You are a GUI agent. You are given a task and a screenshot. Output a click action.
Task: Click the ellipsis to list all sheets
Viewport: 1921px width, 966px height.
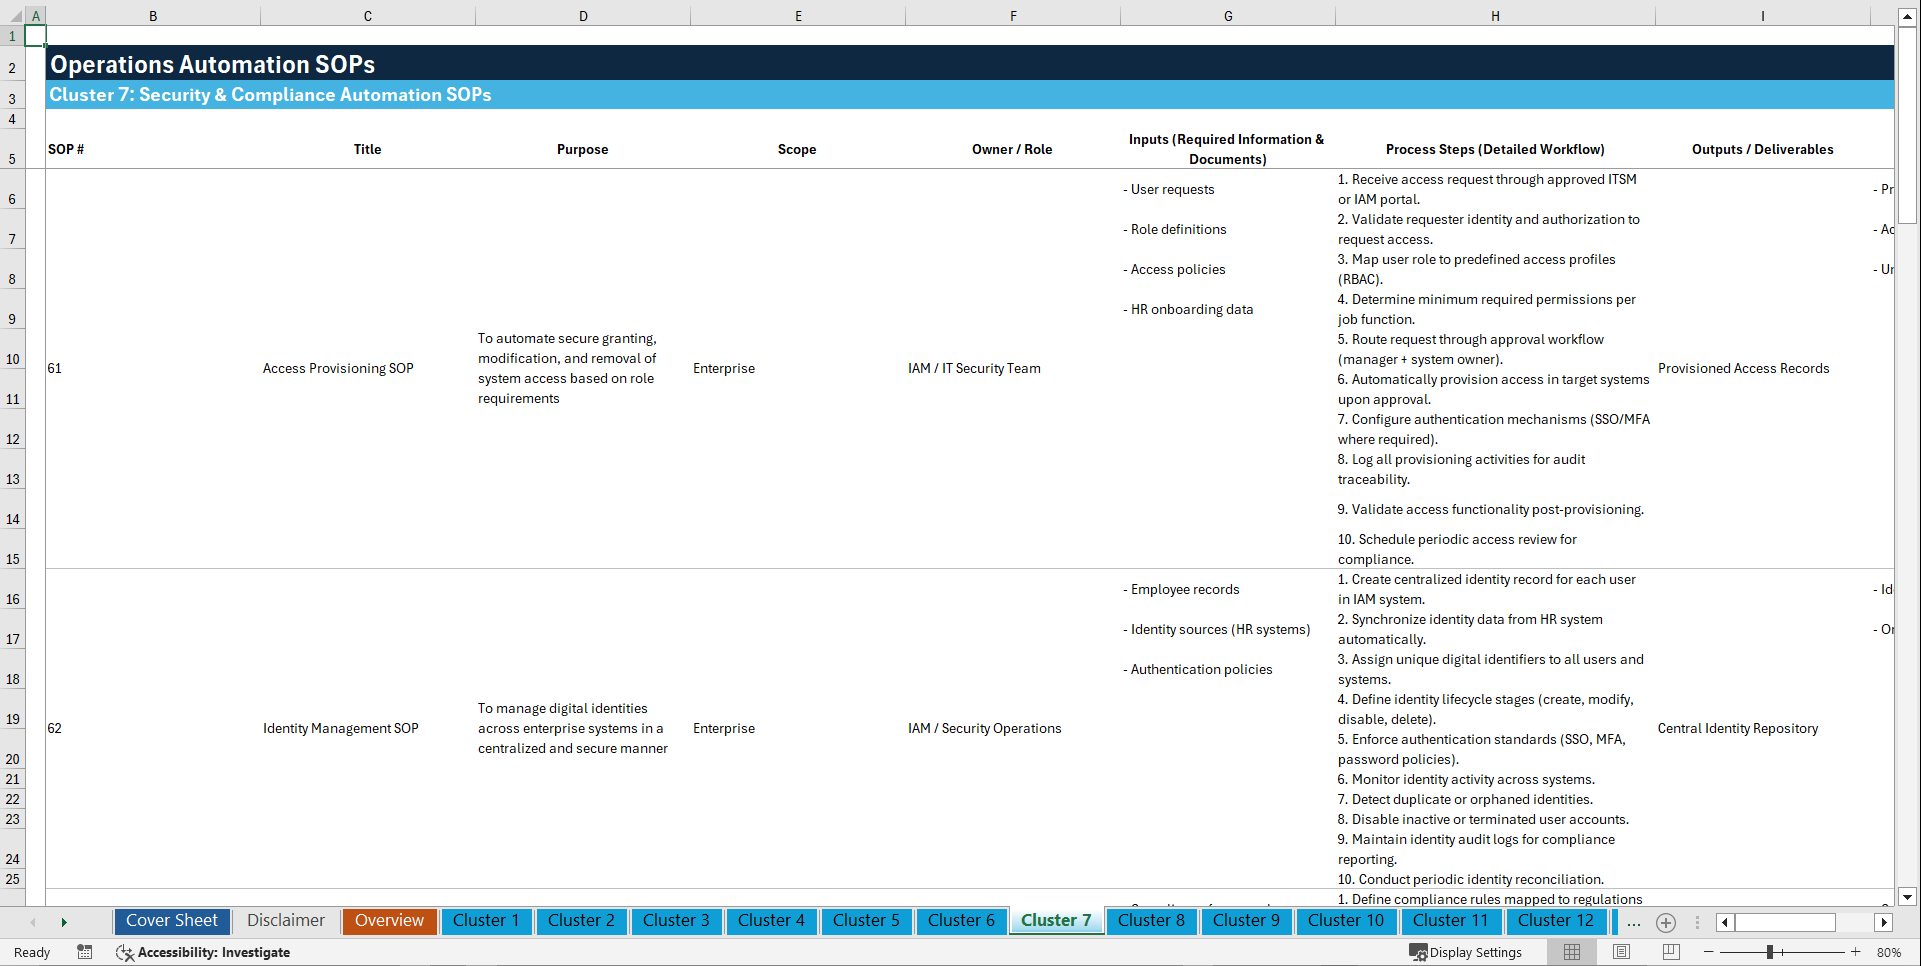tap(1634, 923)
